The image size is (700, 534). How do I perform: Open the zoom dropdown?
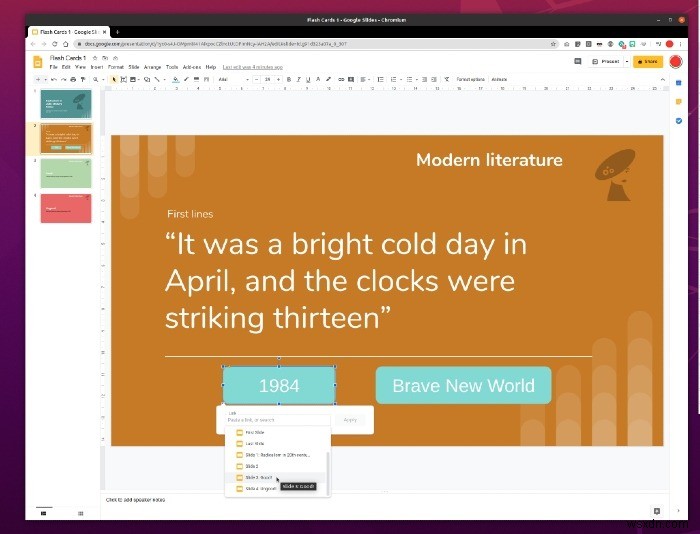[99, 79]
